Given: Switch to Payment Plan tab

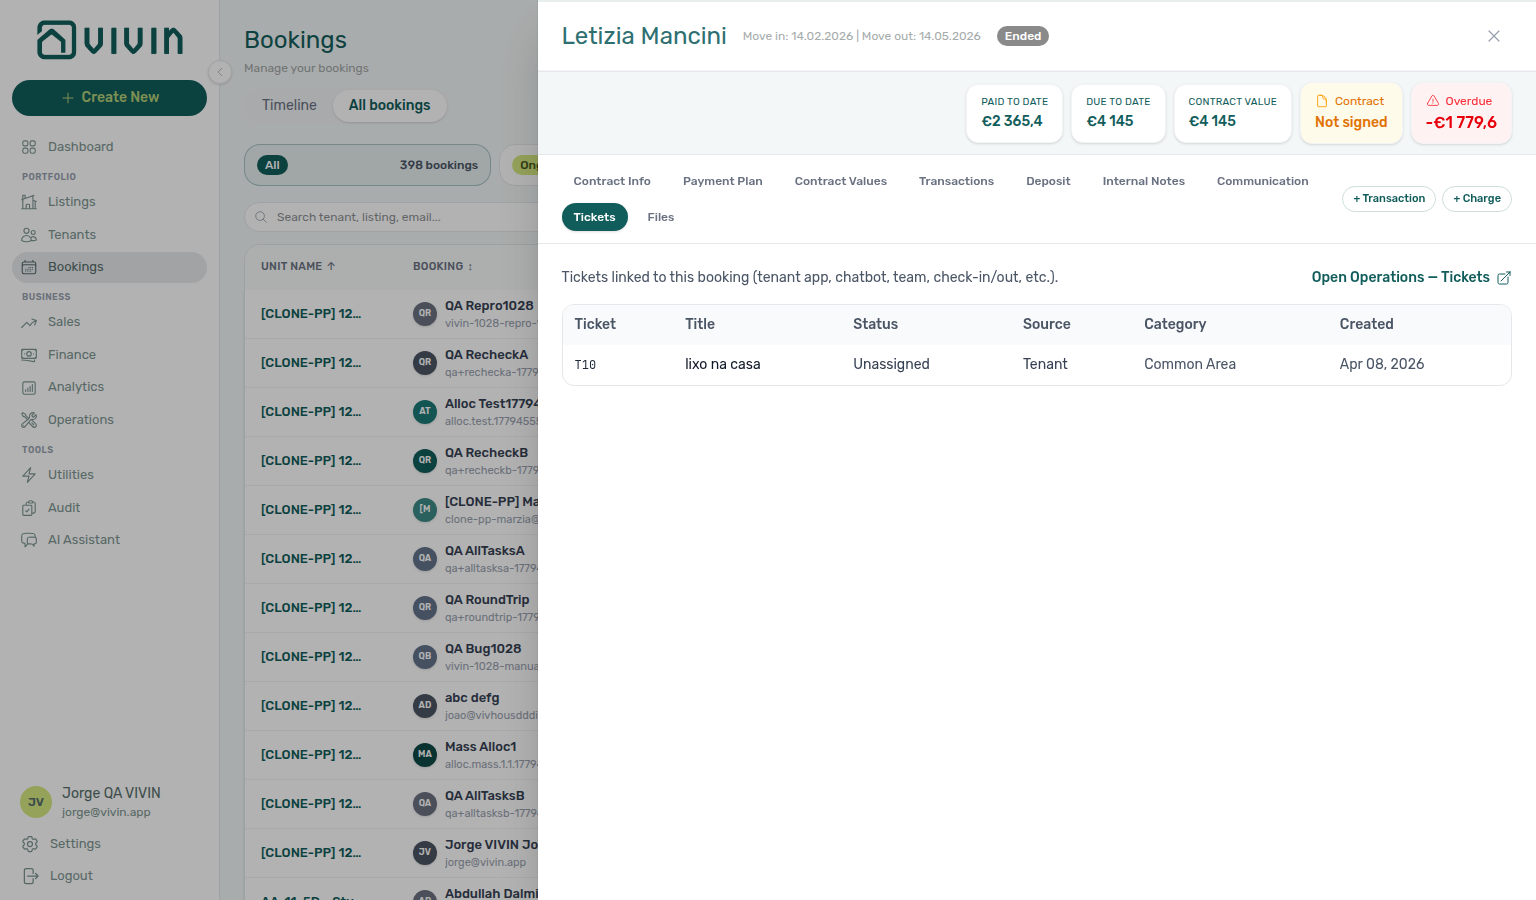Looking at the screenshot, I should click(x=723, y=181).
